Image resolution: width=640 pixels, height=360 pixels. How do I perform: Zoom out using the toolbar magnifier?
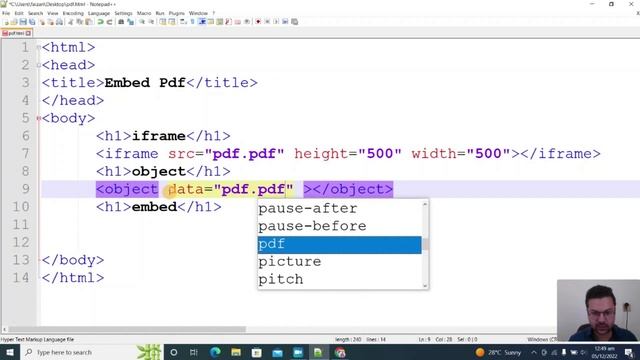[x=151, y=22]
